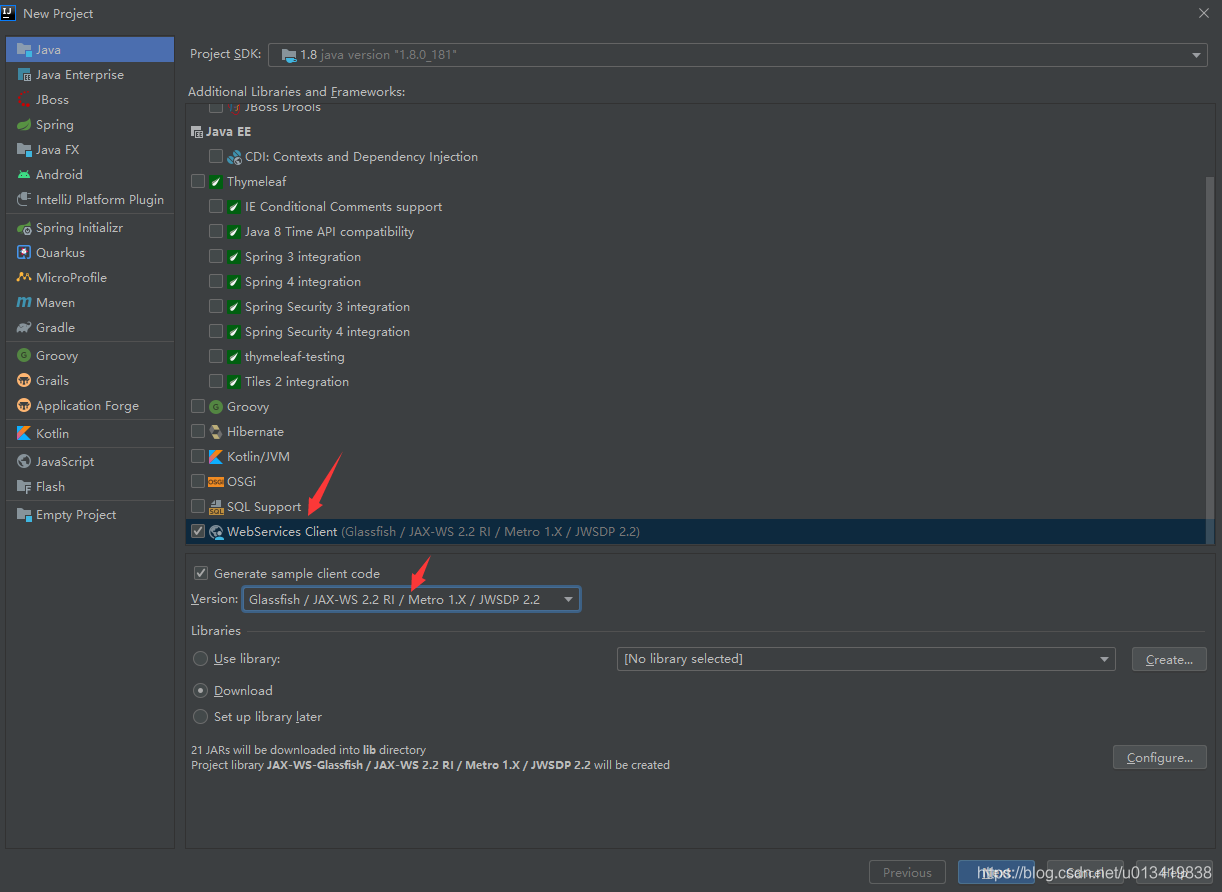The image size is (1222, 892).
Task: Uncheck the WebServices Client checkbox
Action: pos(198,531)
